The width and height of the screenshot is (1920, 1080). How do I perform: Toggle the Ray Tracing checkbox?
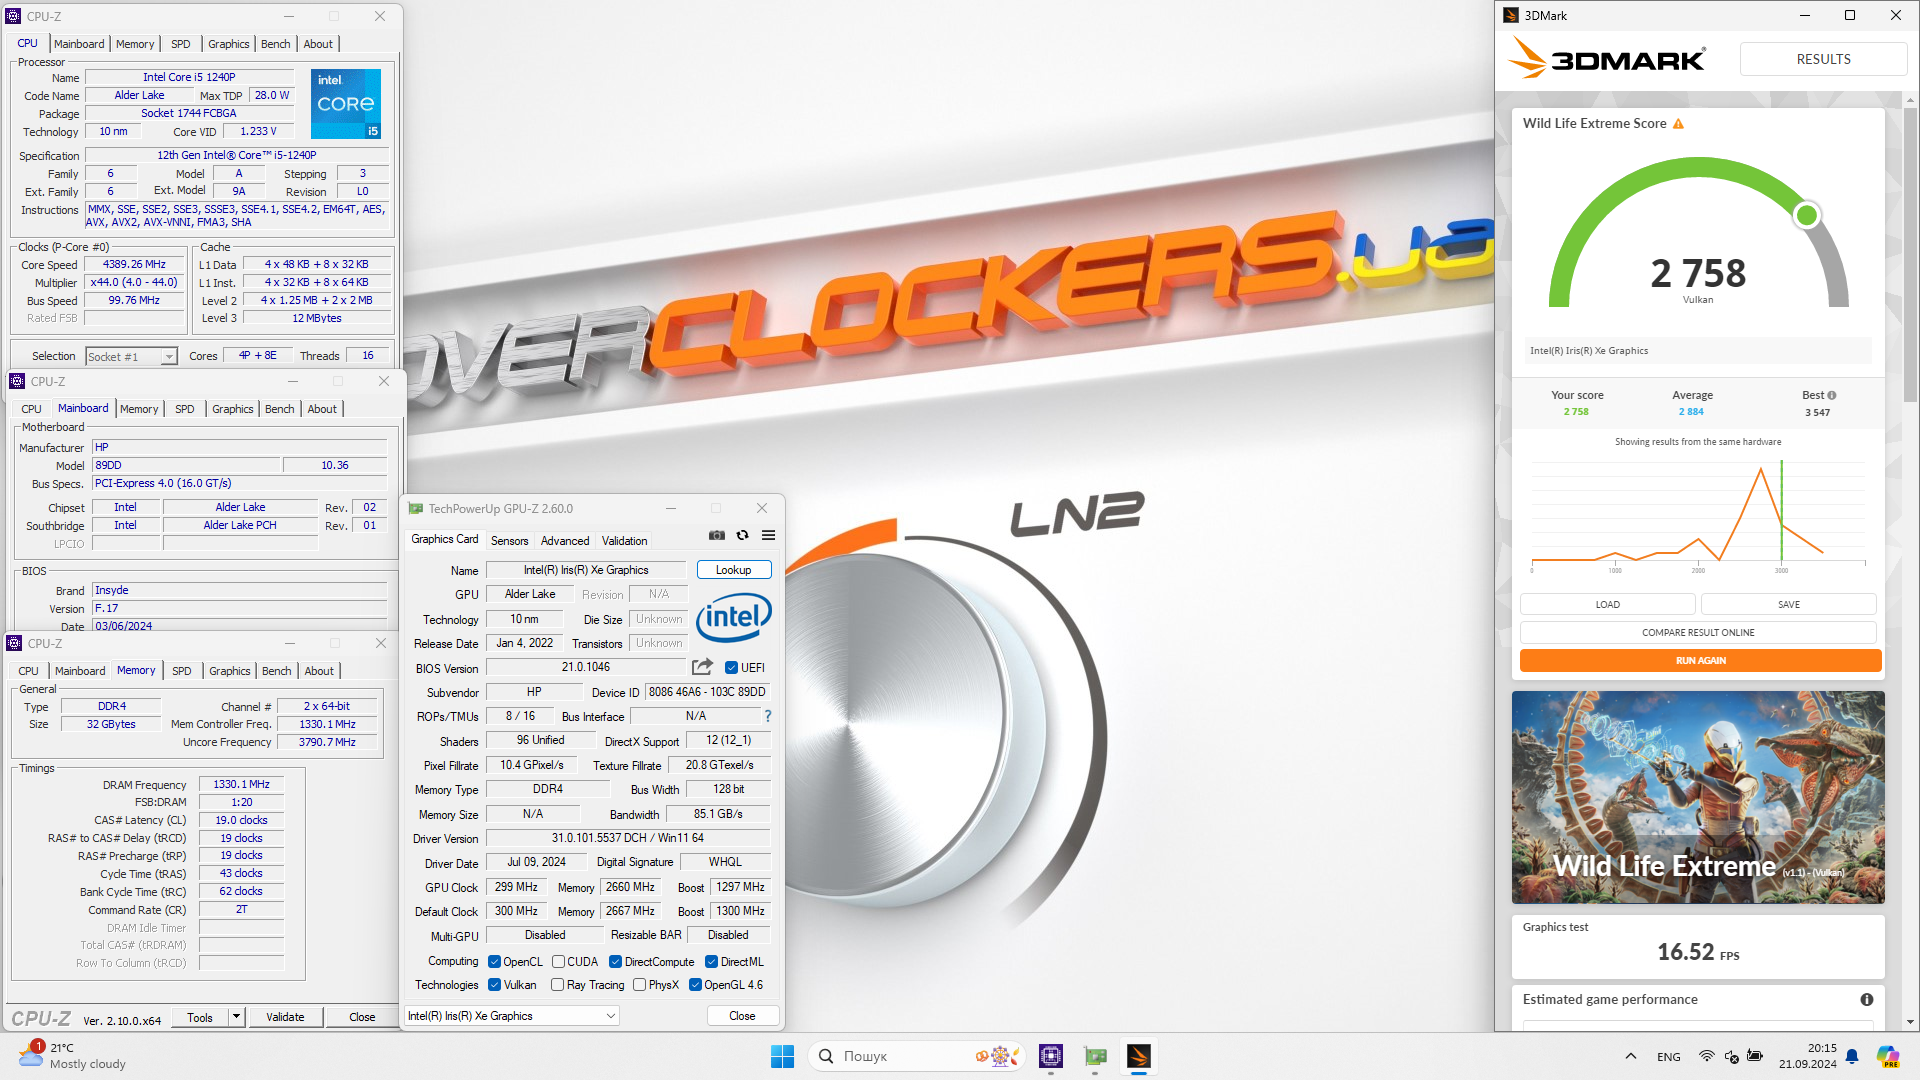pyautogui.click(x=557, y=985)
